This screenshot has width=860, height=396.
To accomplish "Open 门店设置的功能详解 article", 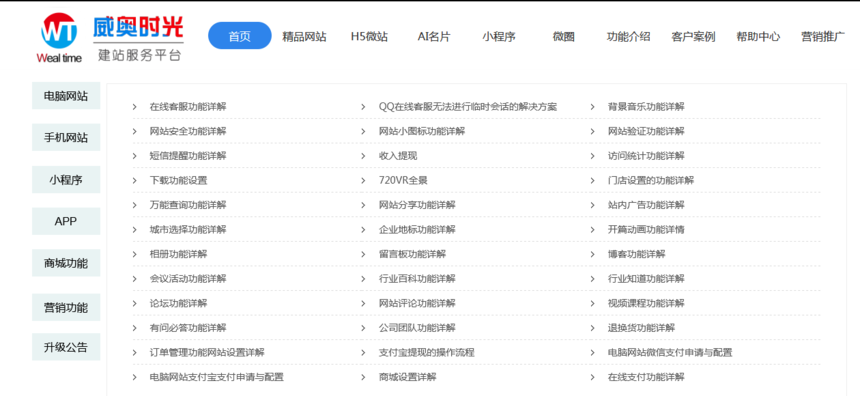I will point(651,180).
